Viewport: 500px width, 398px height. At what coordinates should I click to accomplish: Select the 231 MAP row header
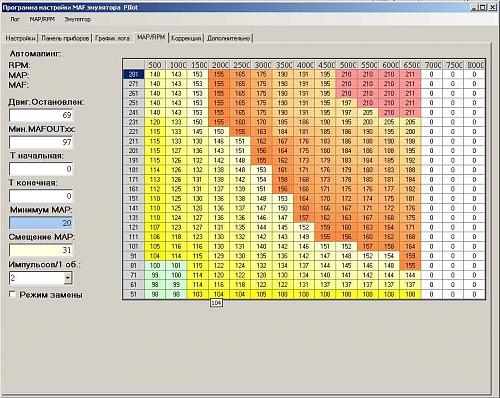pos(134,122)
